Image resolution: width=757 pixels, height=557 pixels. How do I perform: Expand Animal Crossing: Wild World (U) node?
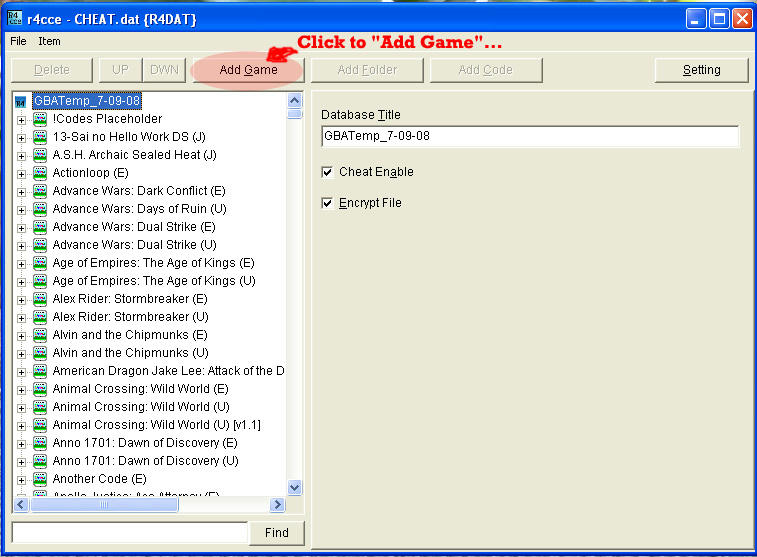(21, 408)
